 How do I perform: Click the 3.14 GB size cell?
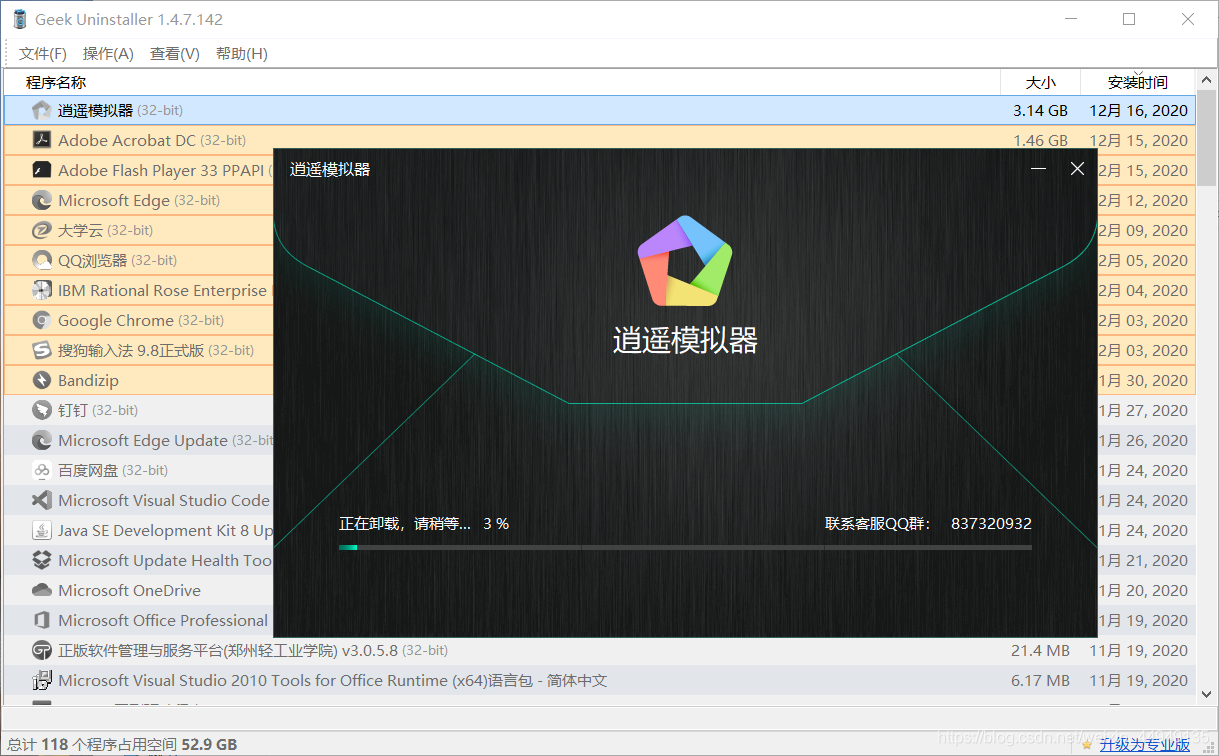[1040, 110]
